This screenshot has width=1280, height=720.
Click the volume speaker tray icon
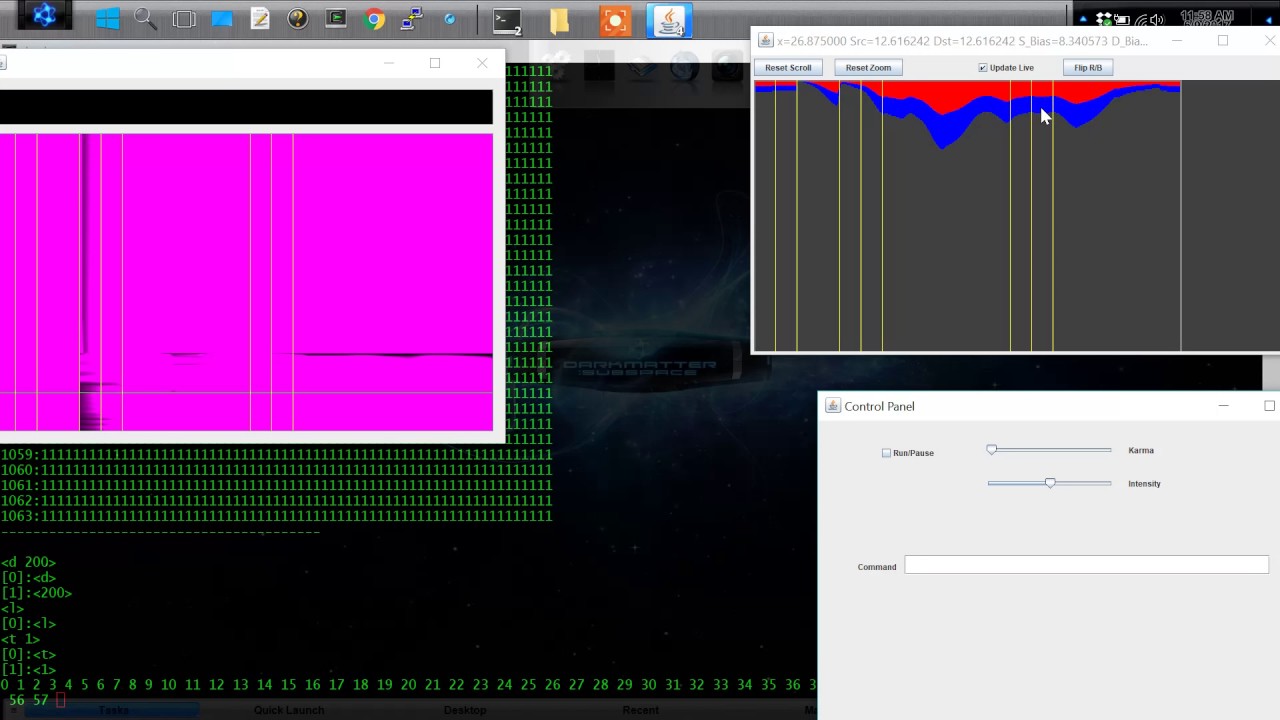click(1157, 19)
